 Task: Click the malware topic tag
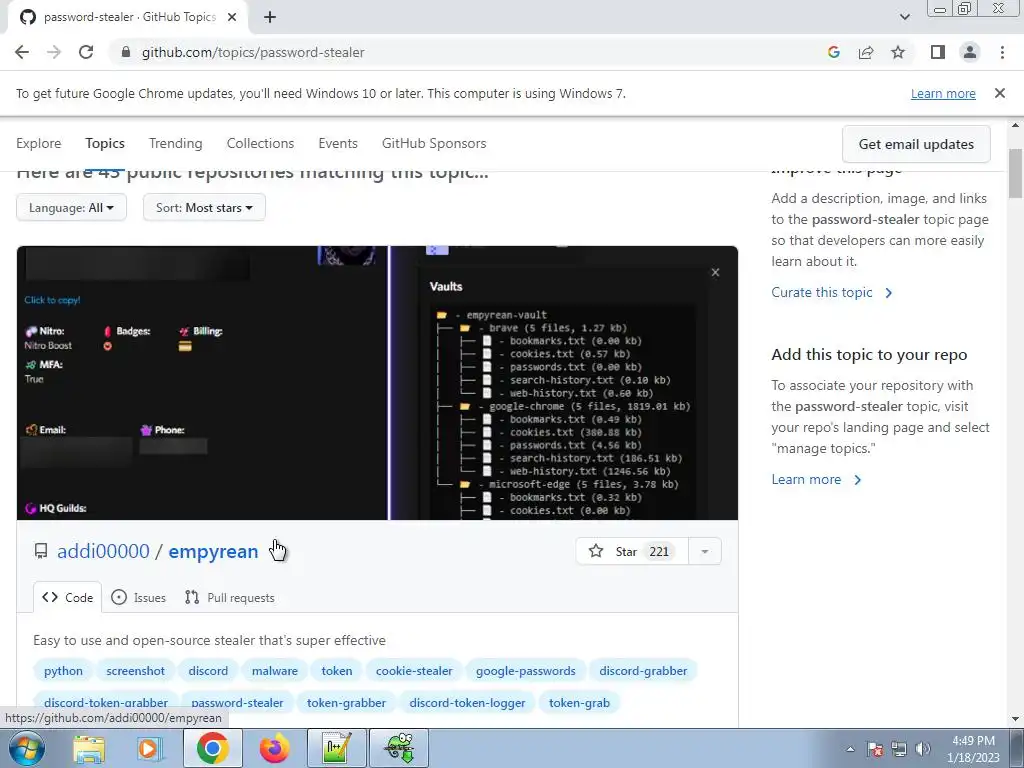pyautogui.click(x=275, y=671)
